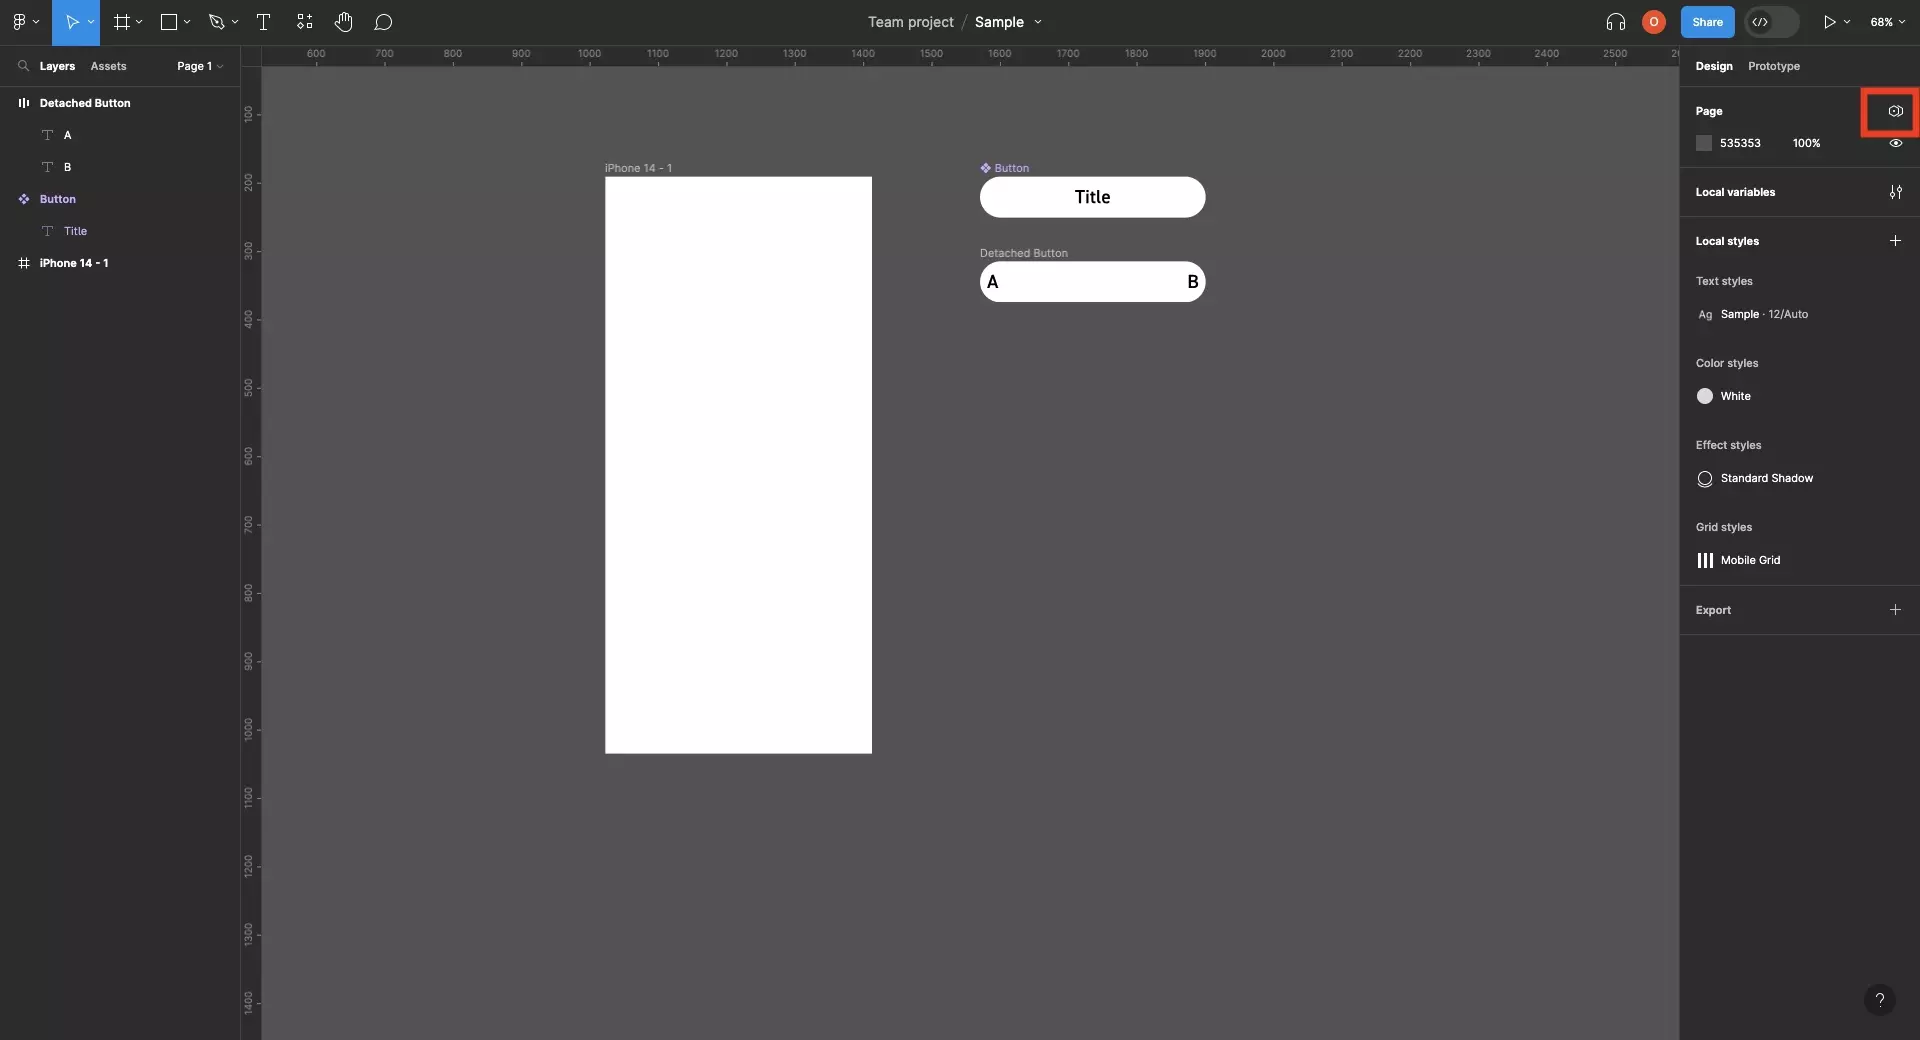The image size is (1920, 1040).
Task: Select the white iPhone frame on canvas
Action: (738, 465)
